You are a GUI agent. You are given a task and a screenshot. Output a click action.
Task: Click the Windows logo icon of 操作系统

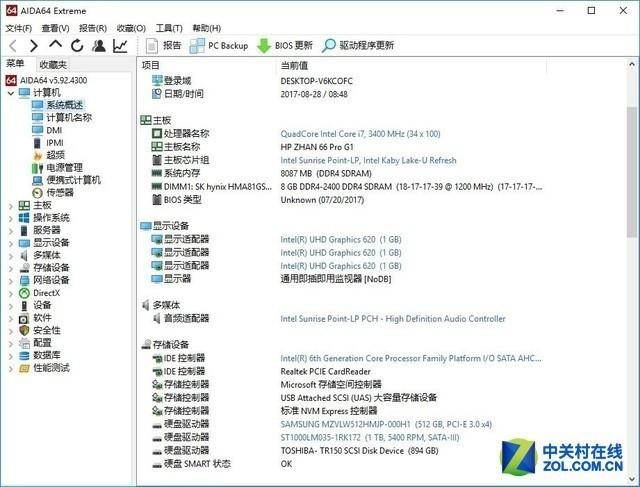[x=24, y=218]
